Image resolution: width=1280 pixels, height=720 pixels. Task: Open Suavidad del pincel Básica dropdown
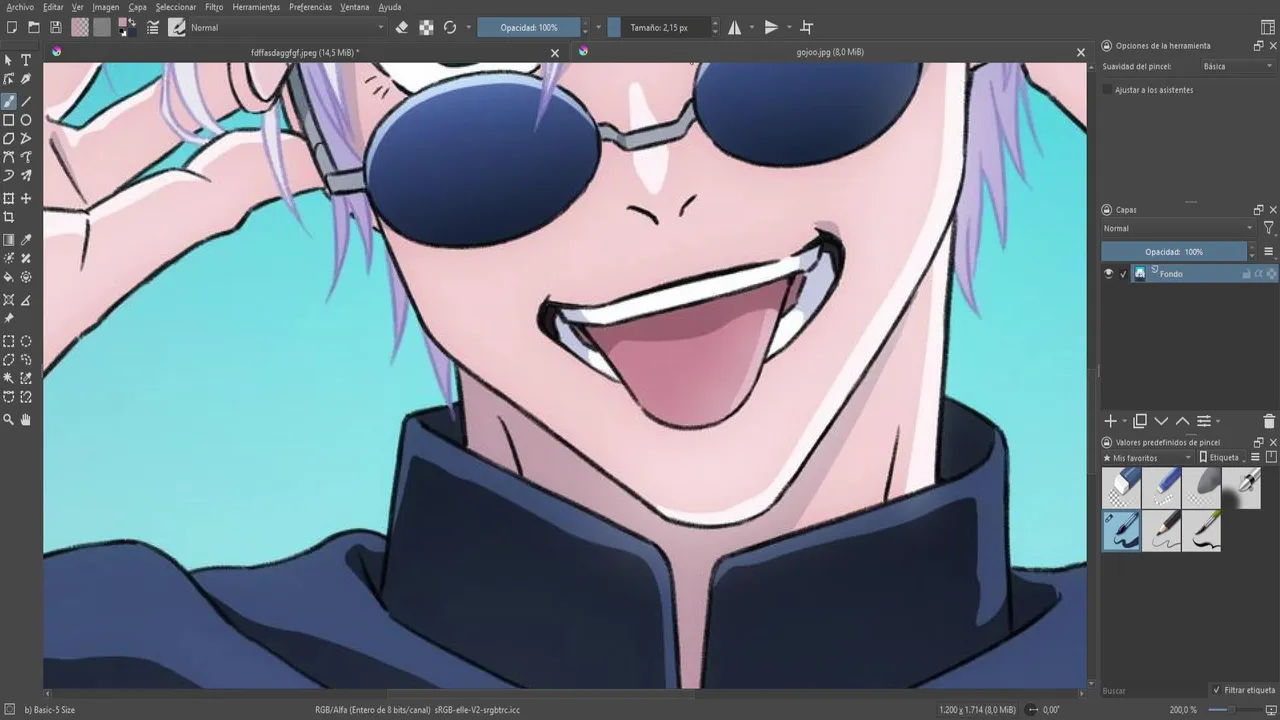(1239, 66)
